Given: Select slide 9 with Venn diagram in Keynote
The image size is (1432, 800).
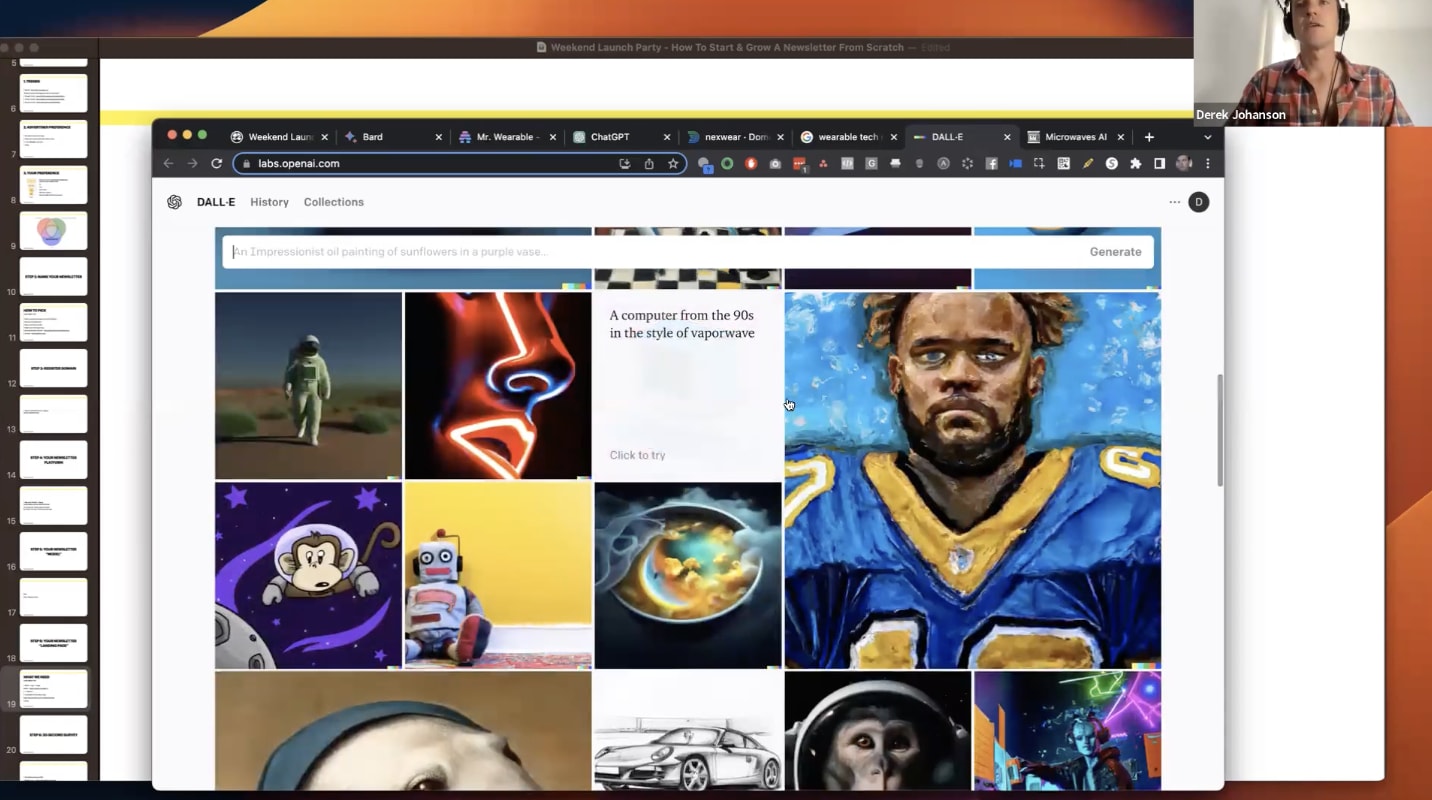Looking at the screenshot, I should click(53, 231).
